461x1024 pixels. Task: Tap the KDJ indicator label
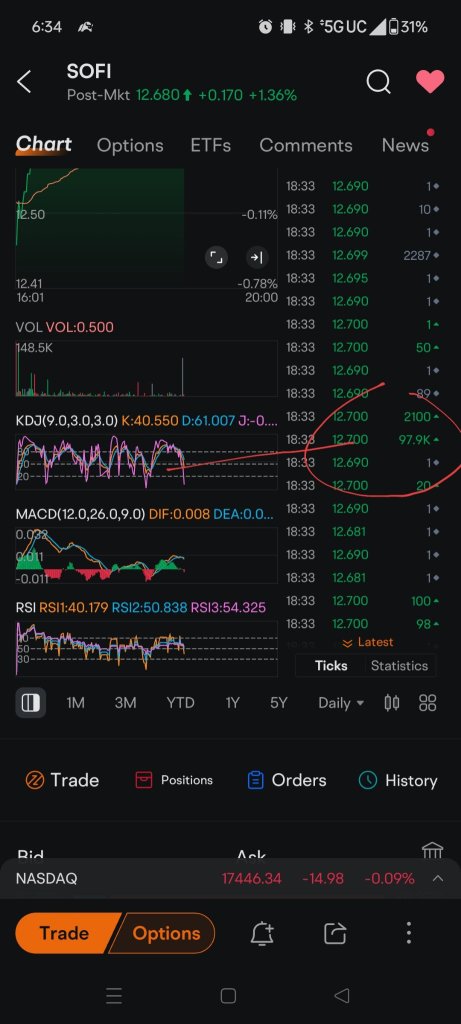click(x=67, y=421)
